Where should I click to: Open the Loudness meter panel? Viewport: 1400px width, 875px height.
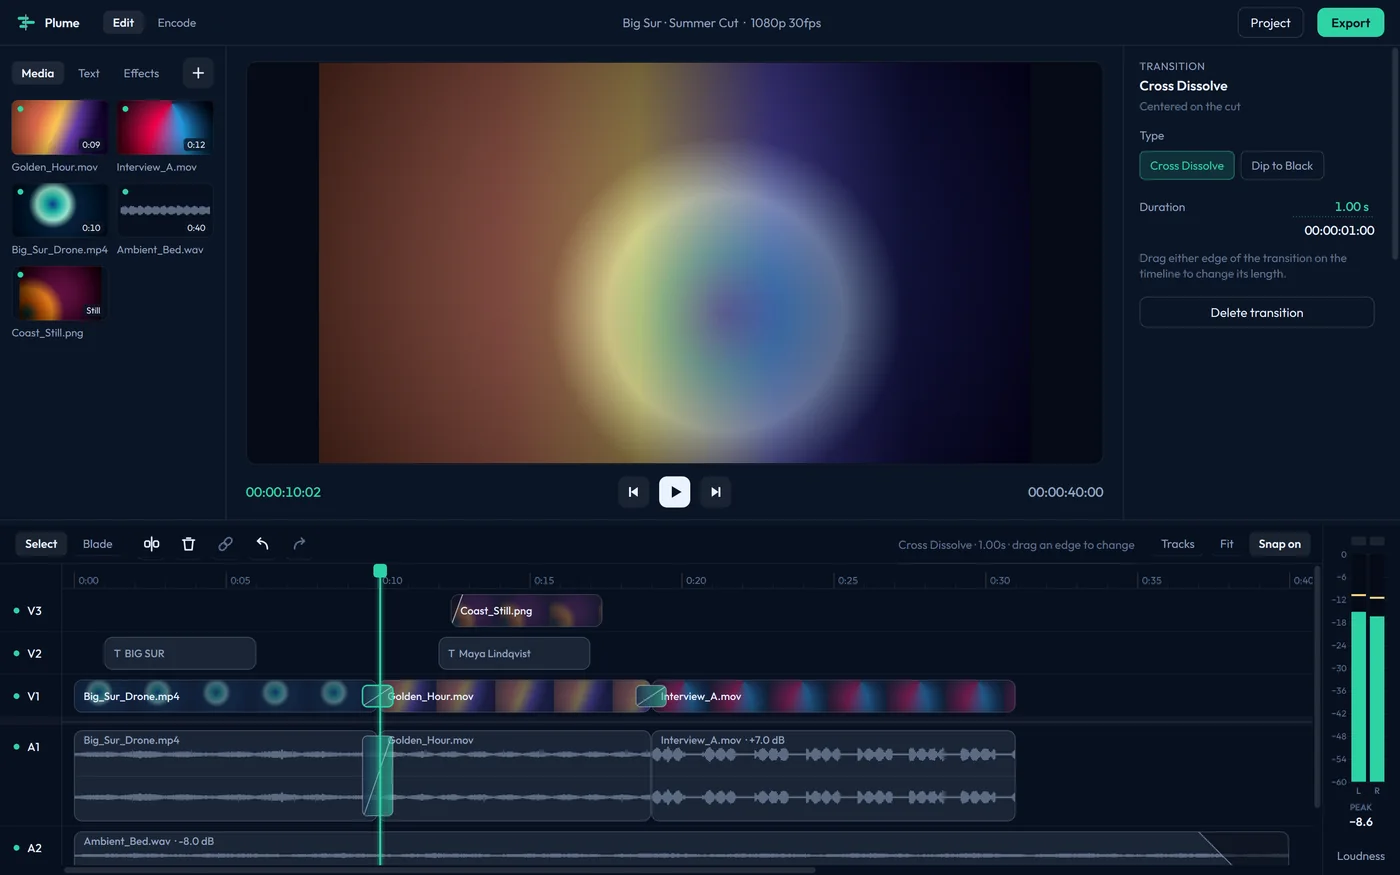(x=1360, y=856)
